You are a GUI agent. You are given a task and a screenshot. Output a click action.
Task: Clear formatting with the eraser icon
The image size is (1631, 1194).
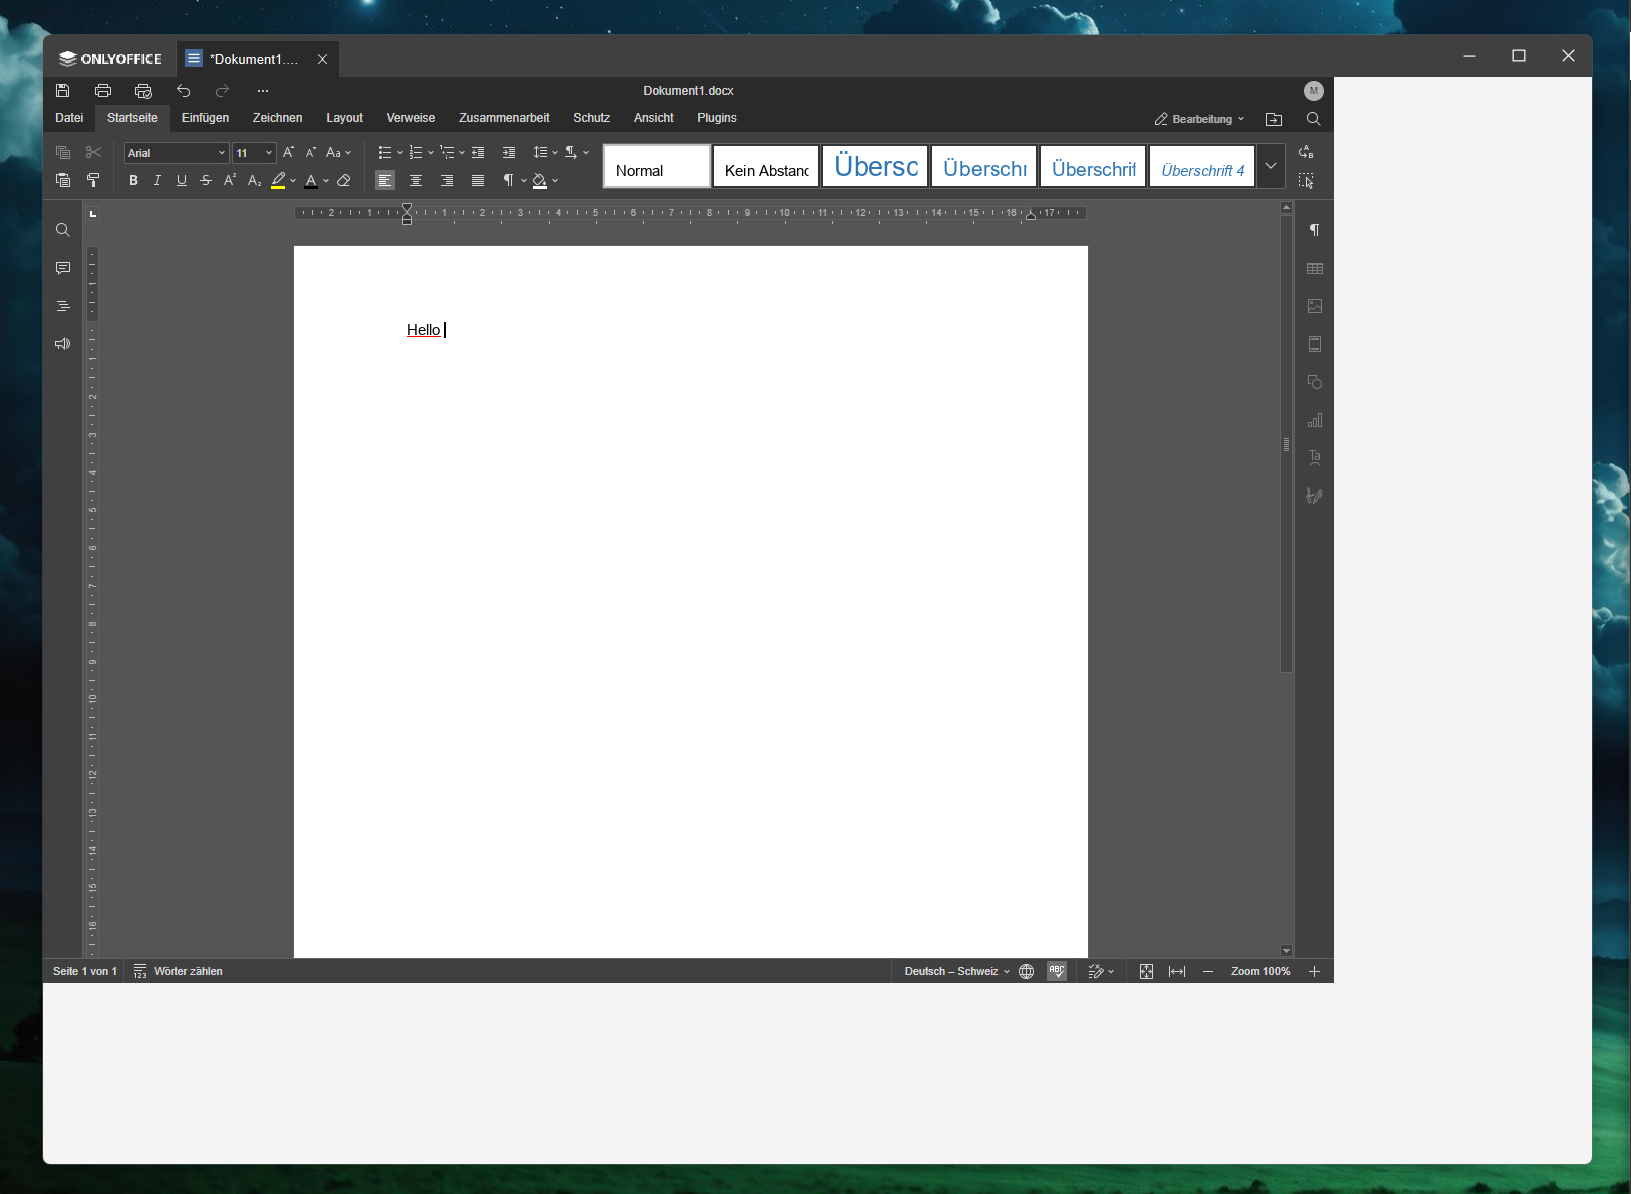344,181
